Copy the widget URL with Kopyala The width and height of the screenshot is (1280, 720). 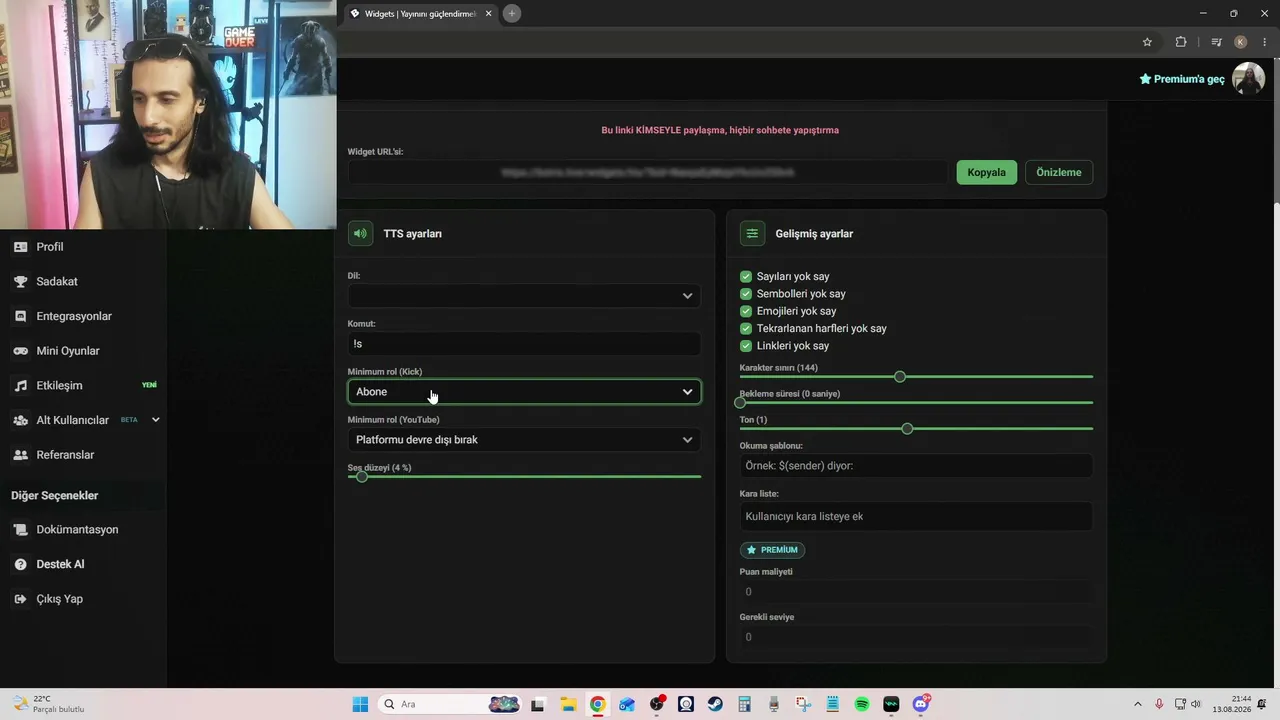tap(986, 172)
